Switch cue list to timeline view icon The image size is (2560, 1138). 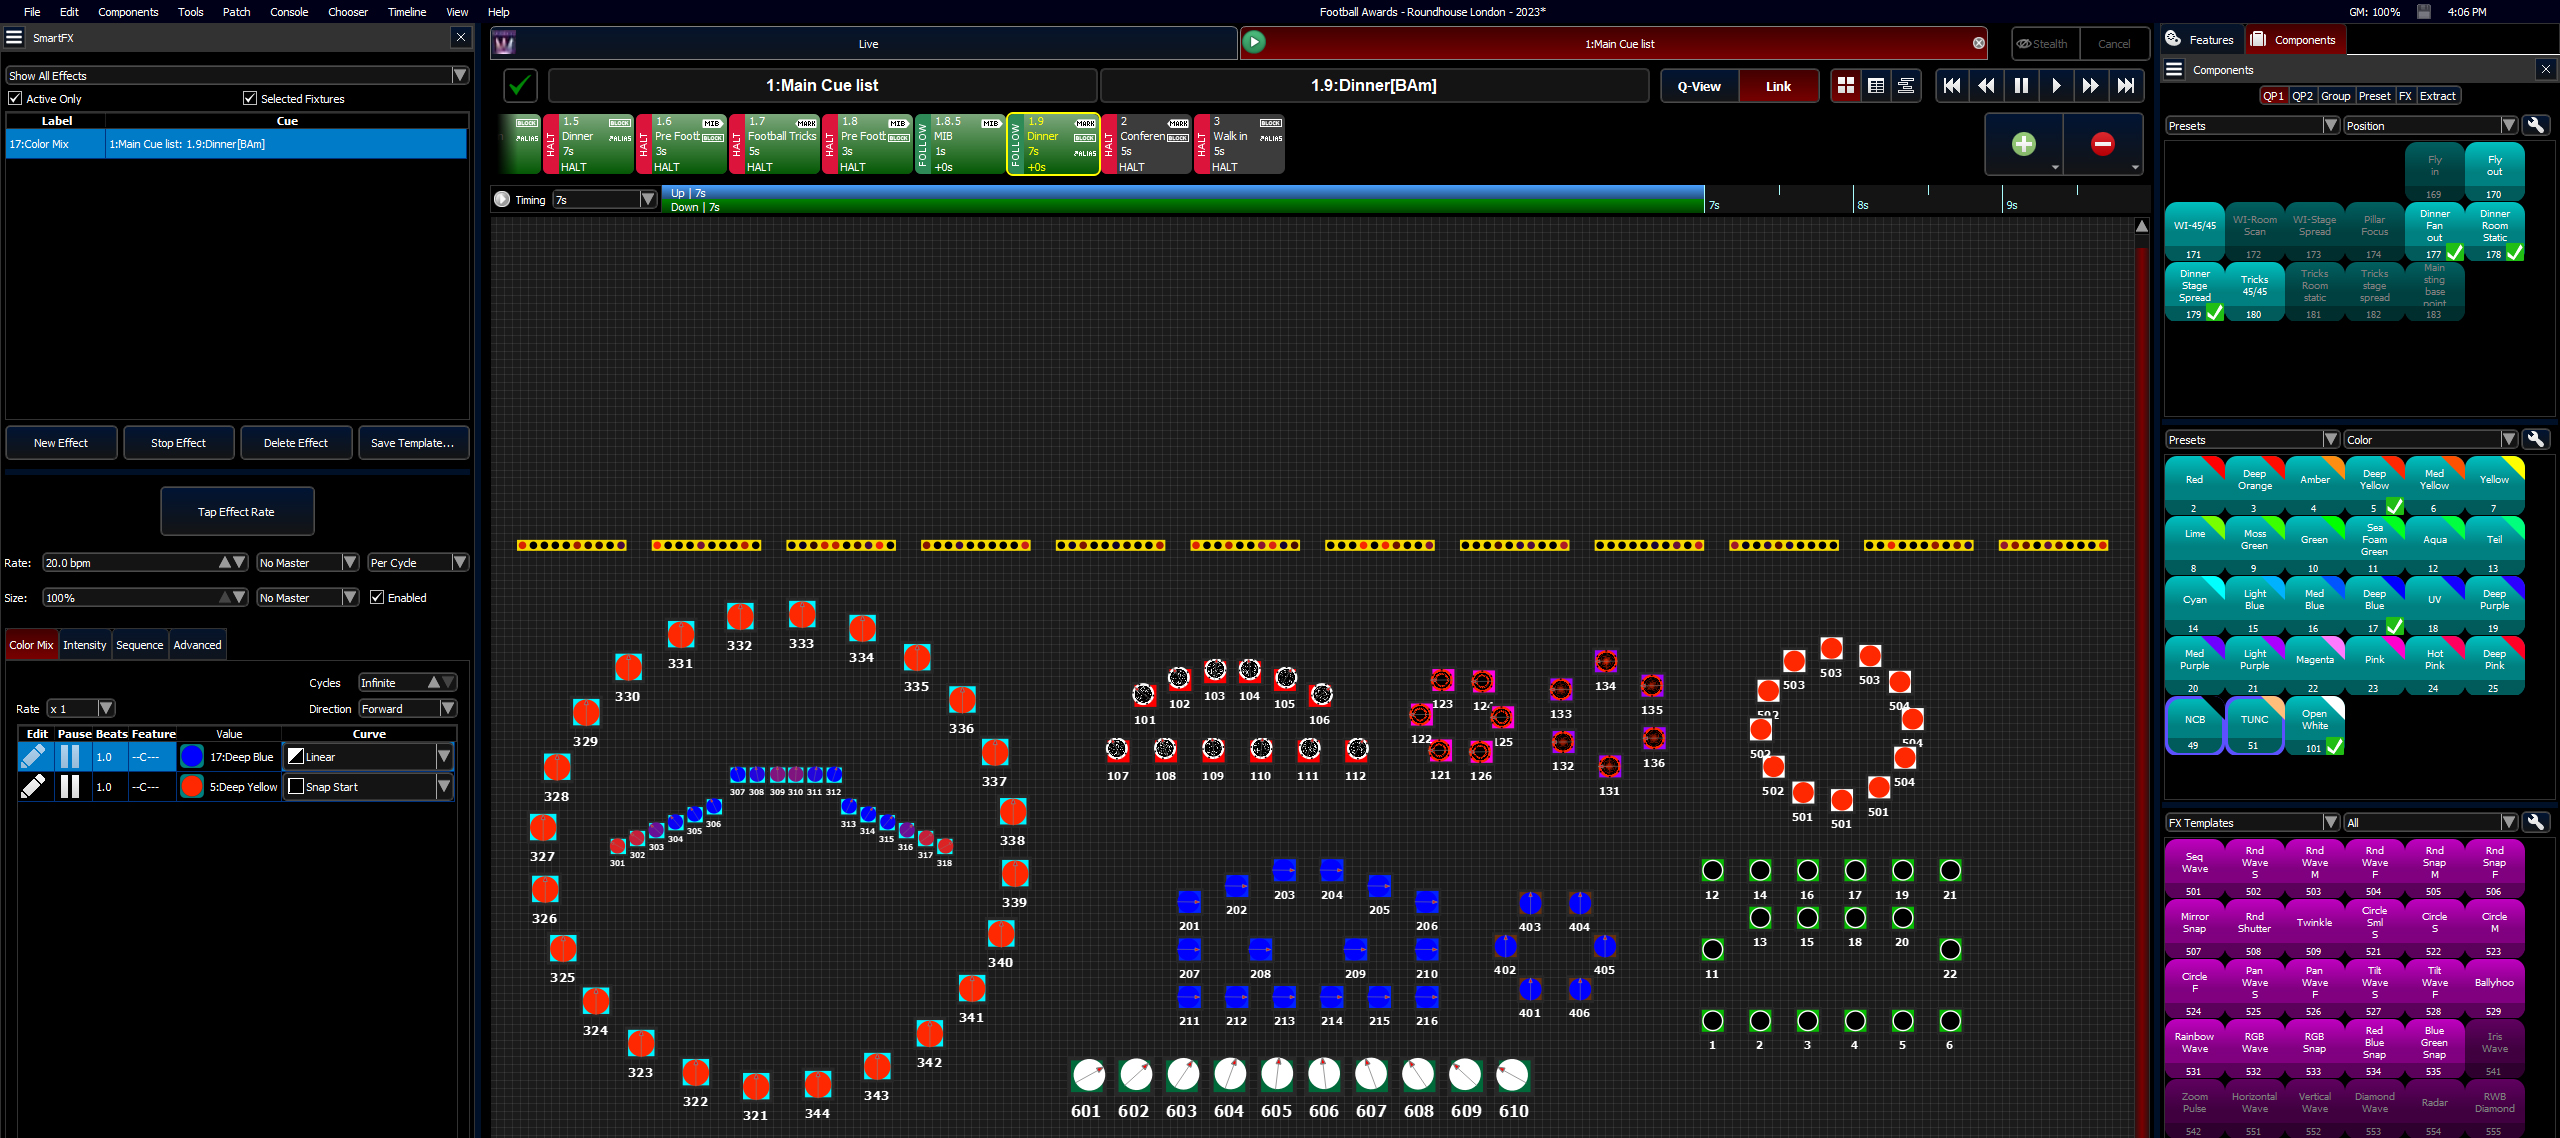point(1906,86)
